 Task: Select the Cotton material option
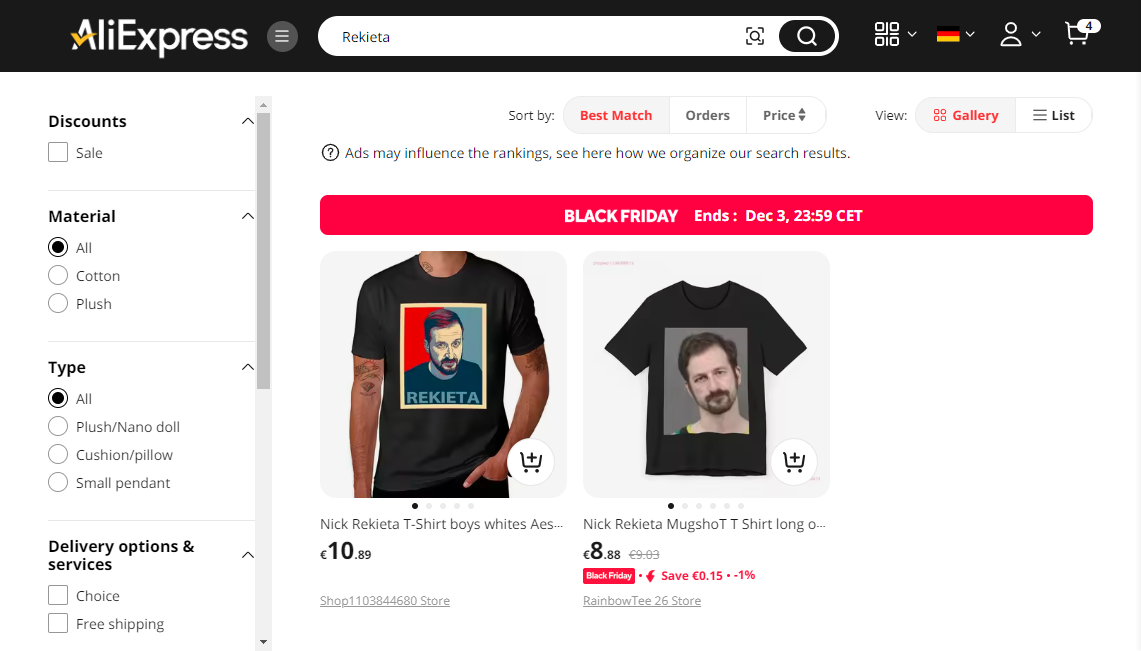click(x=58, y=276)
